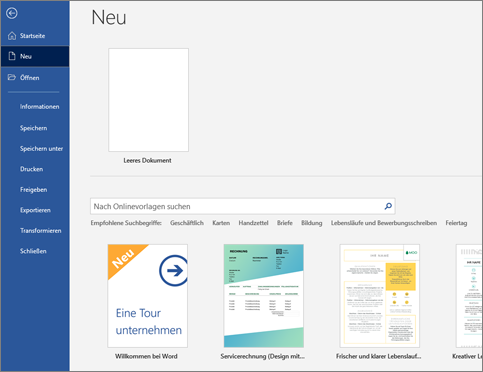The width and height of the screenshot is (483, 372).
Task: Select the Servicerechnung template thumbnail
Action: pos(264,296)
